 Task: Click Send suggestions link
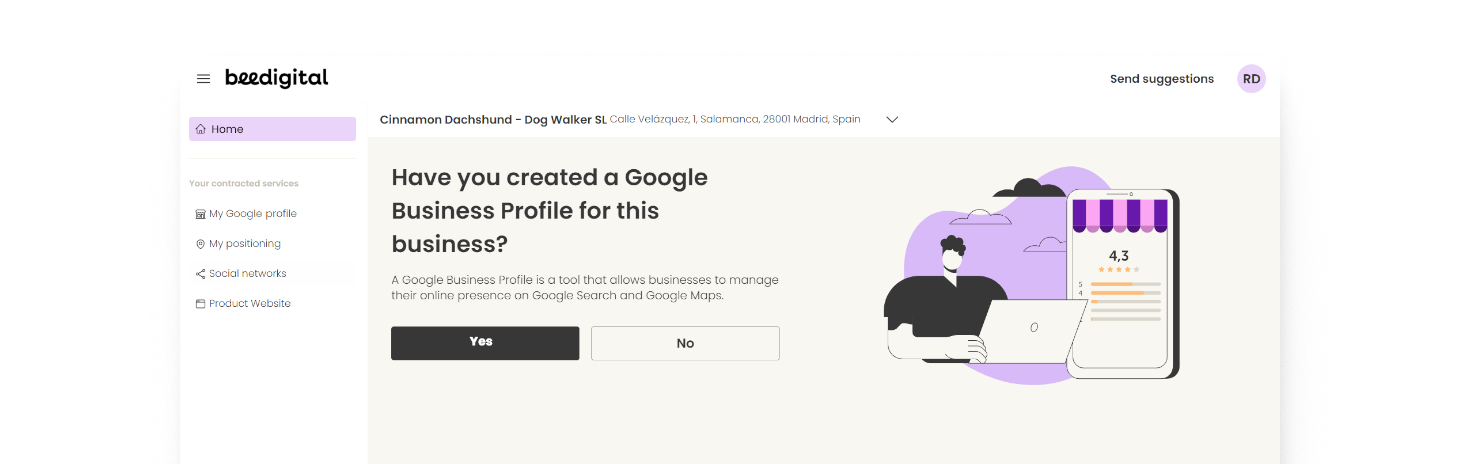click(x=1161, y=79)
